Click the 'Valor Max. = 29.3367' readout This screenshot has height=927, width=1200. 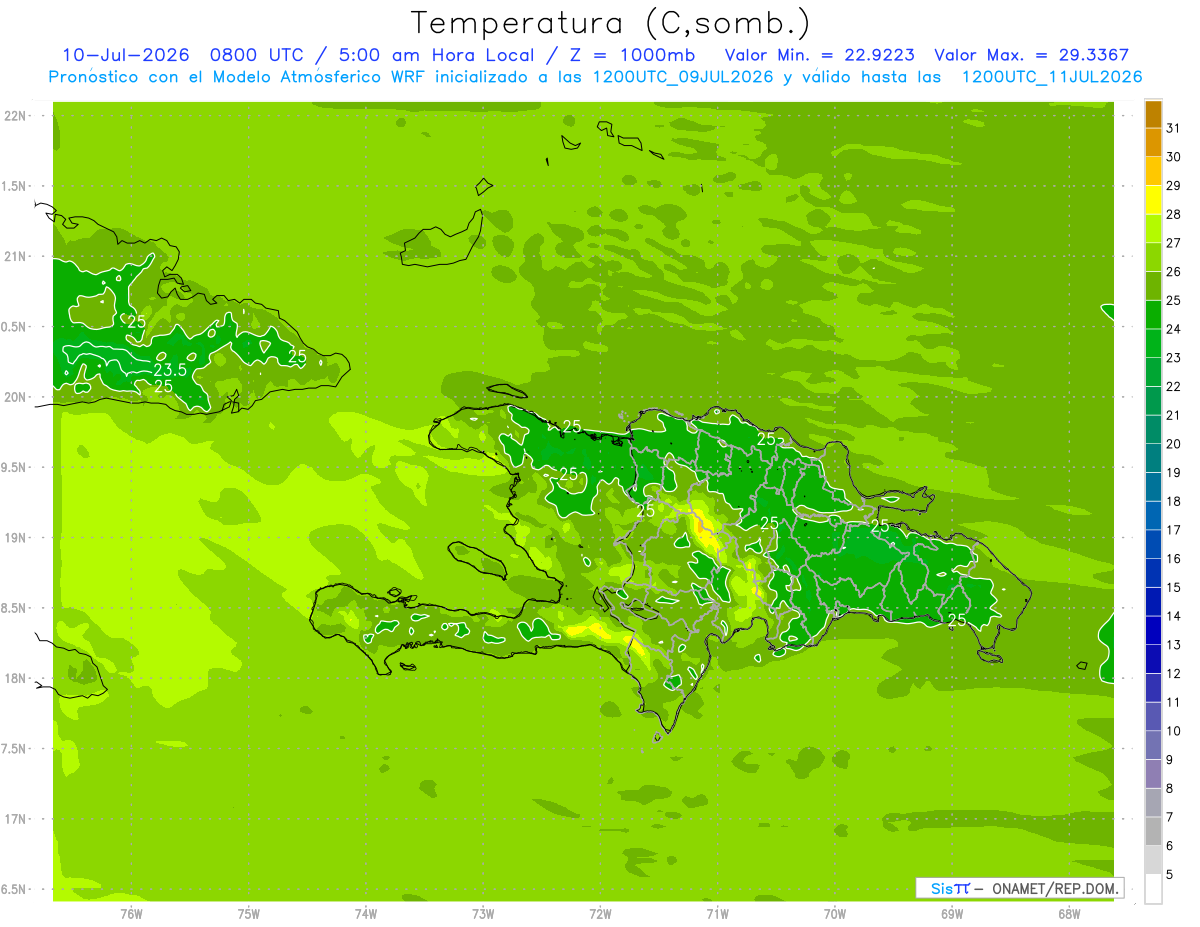point(1032,55)
